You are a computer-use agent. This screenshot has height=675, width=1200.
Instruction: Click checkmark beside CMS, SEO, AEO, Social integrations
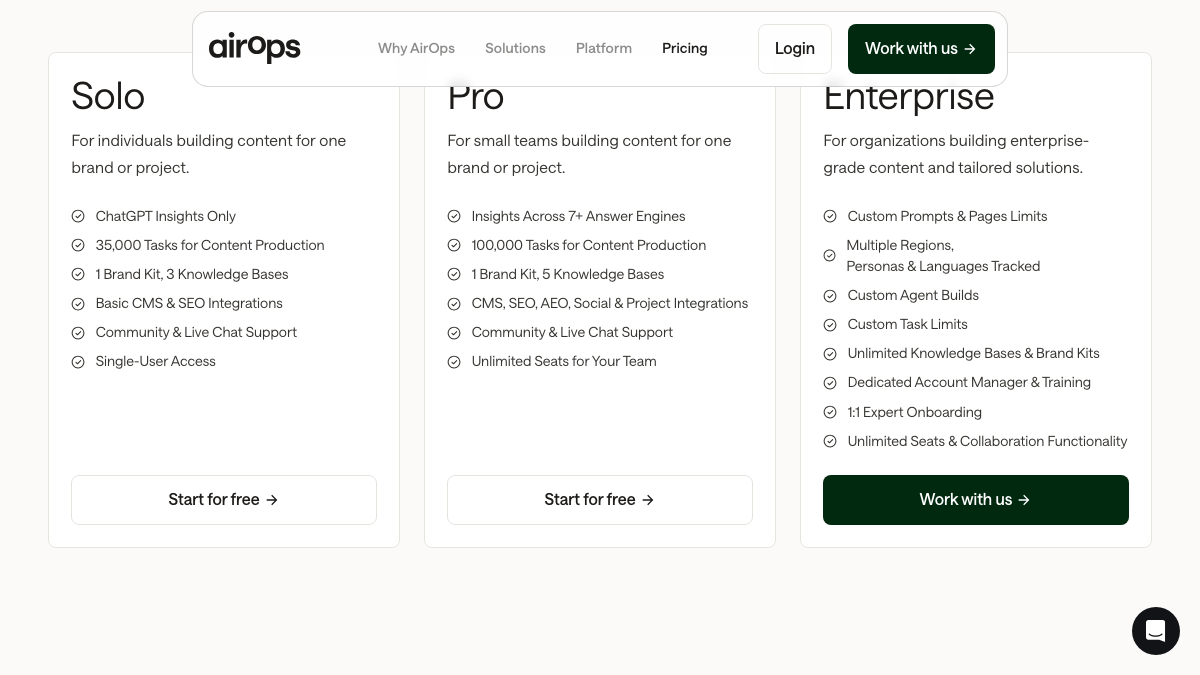(454, 303)
